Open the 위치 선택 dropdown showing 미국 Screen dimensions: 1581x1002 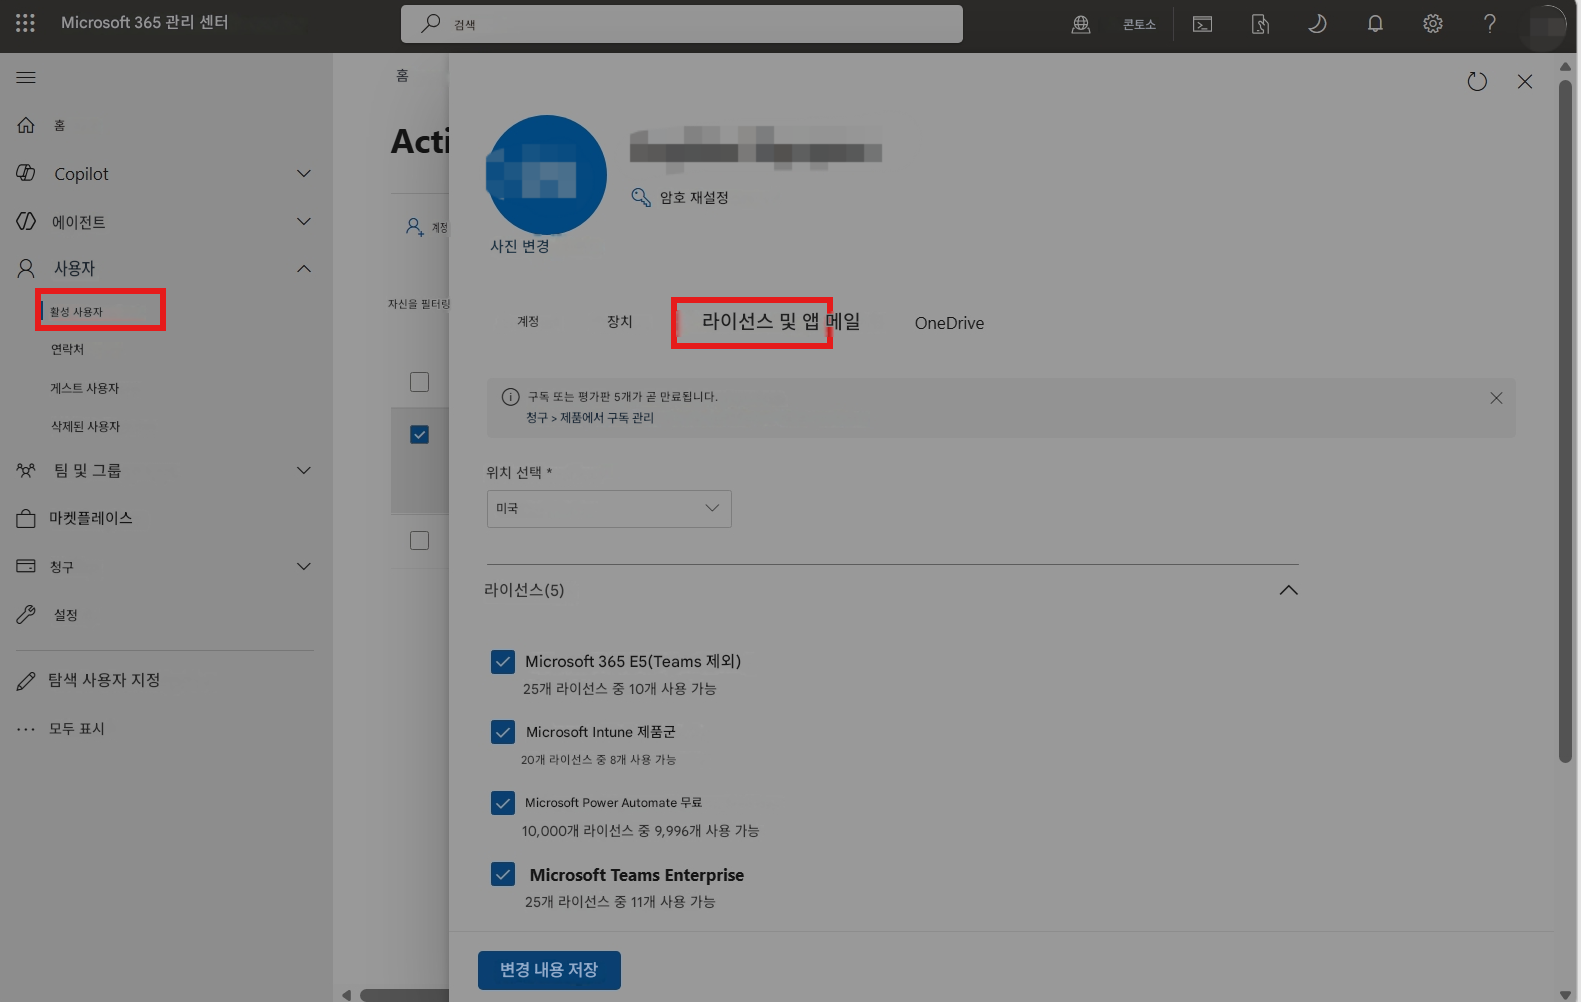pyautogui.click(x=609, y=509)
